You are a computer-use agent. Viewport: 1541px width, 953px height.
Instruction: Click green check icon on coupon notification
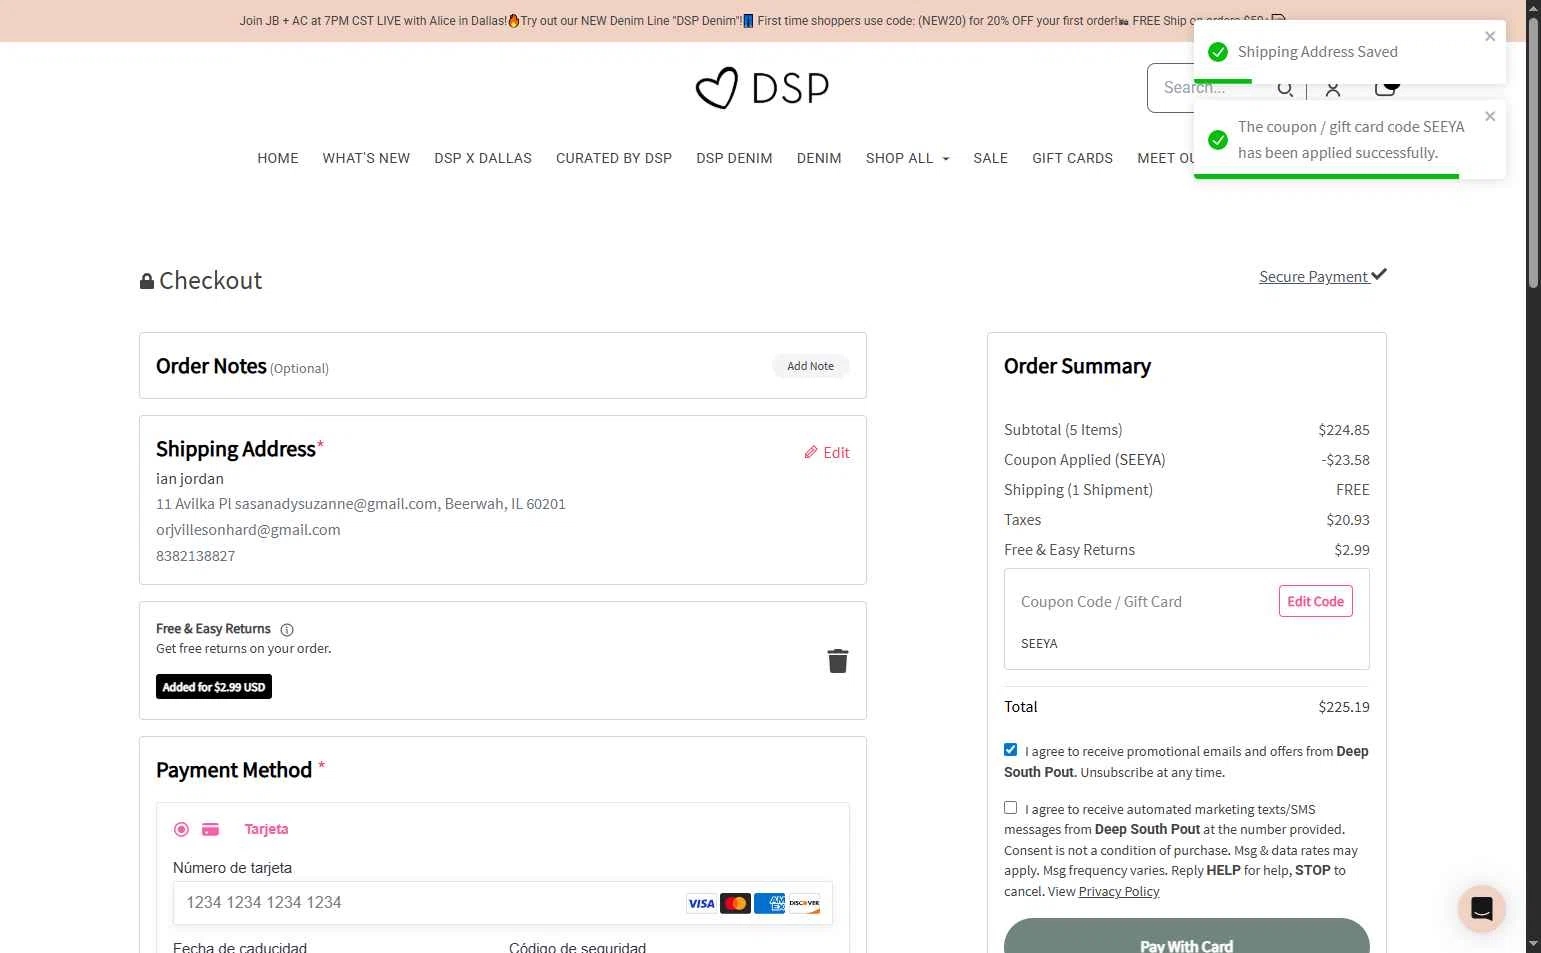click(1218, 140)
